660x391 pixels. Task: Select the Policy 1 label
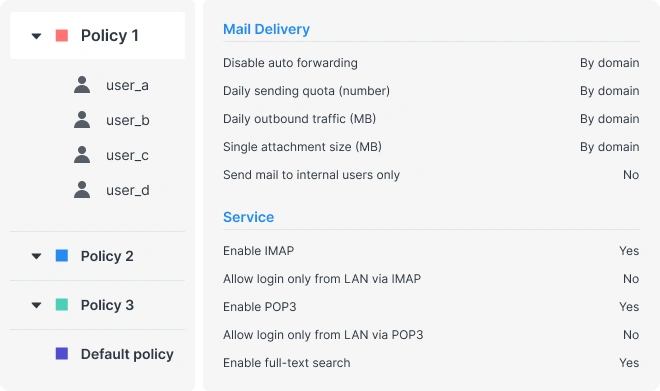(x=109, y=36)
